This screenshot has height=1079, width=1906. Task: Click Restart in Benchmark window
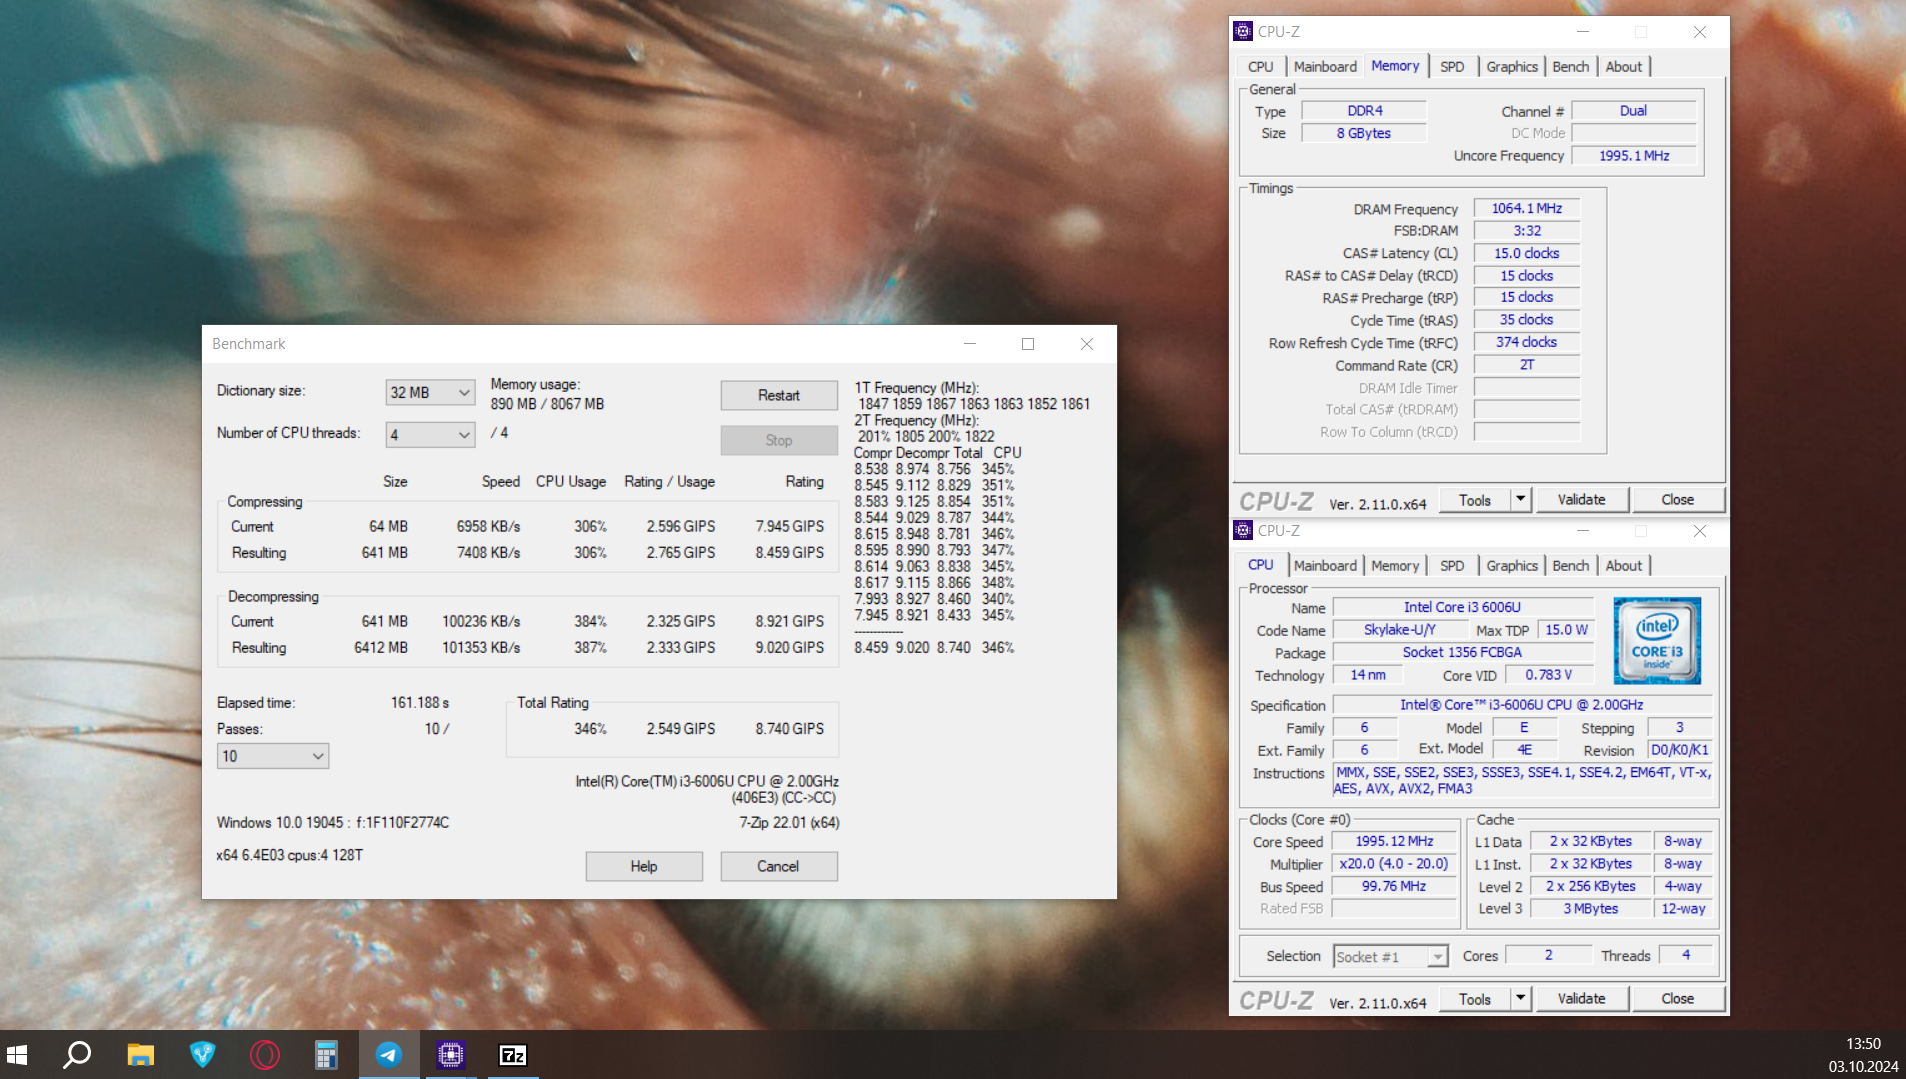[779, 396]
